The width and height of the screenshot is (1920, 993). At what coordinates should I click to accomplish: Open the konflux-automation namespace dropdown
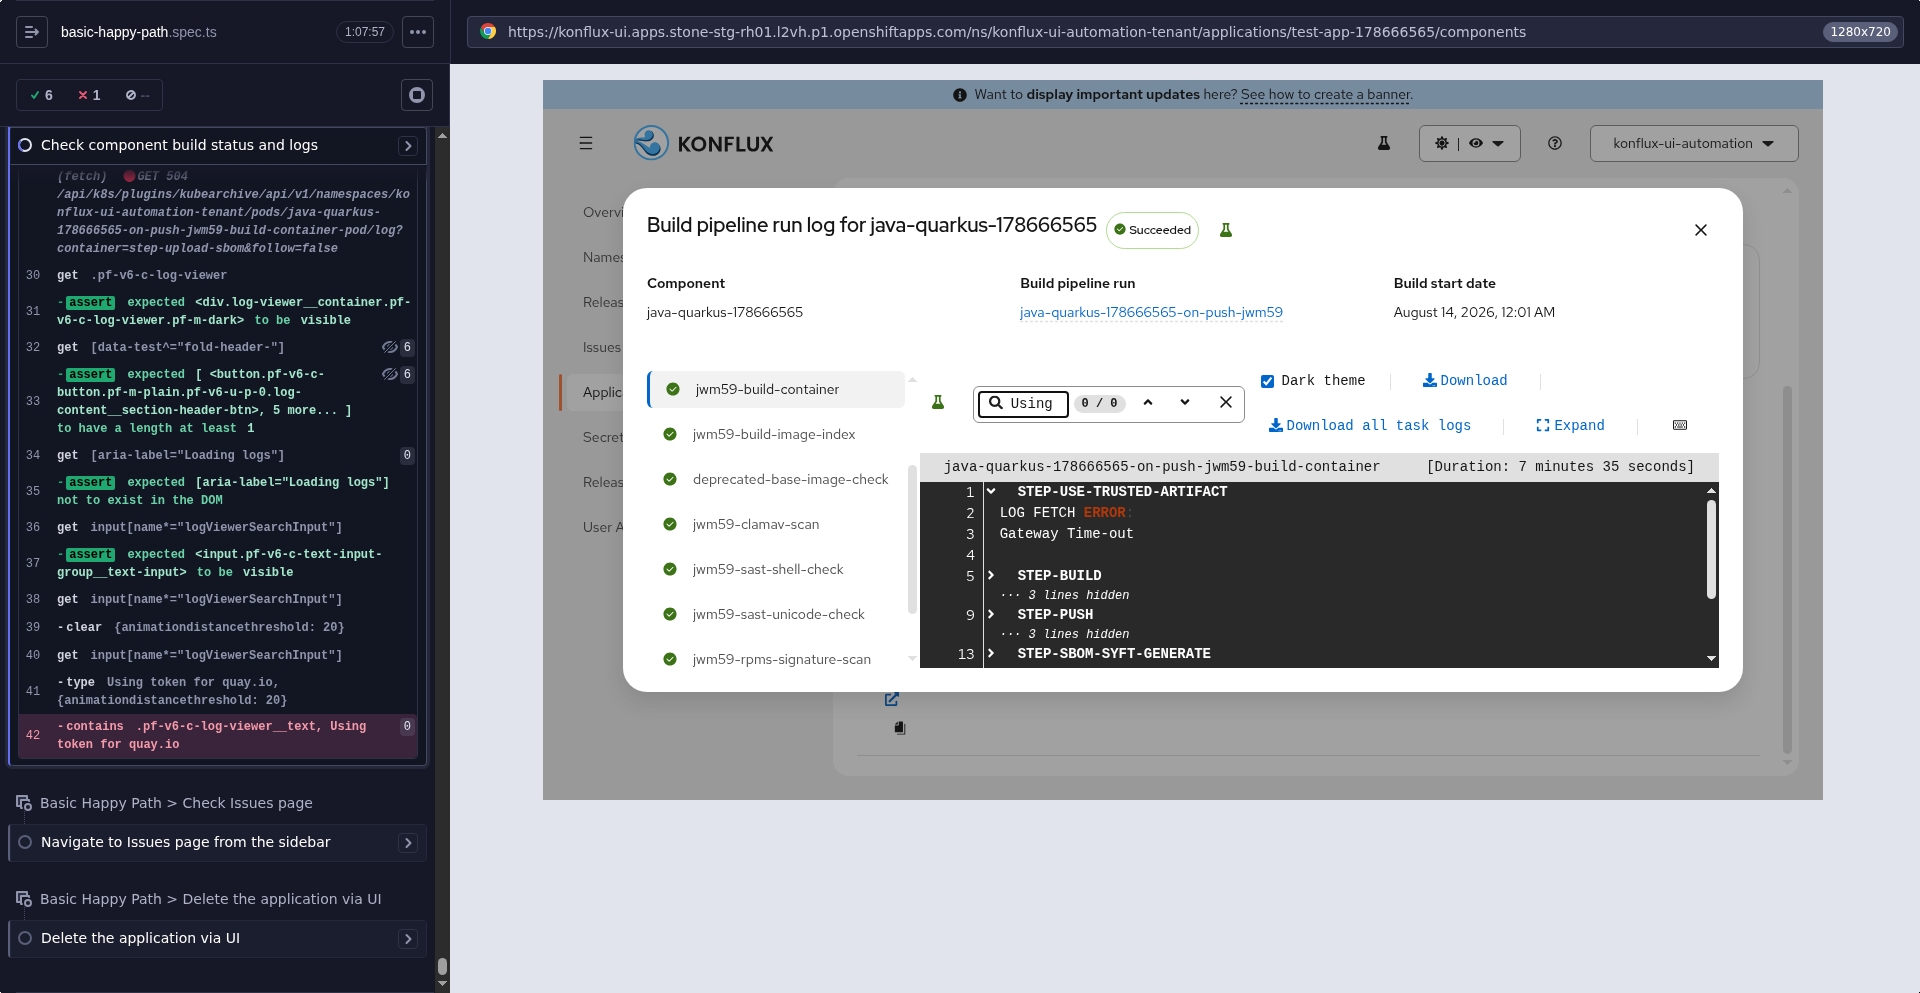point(1694,143)
